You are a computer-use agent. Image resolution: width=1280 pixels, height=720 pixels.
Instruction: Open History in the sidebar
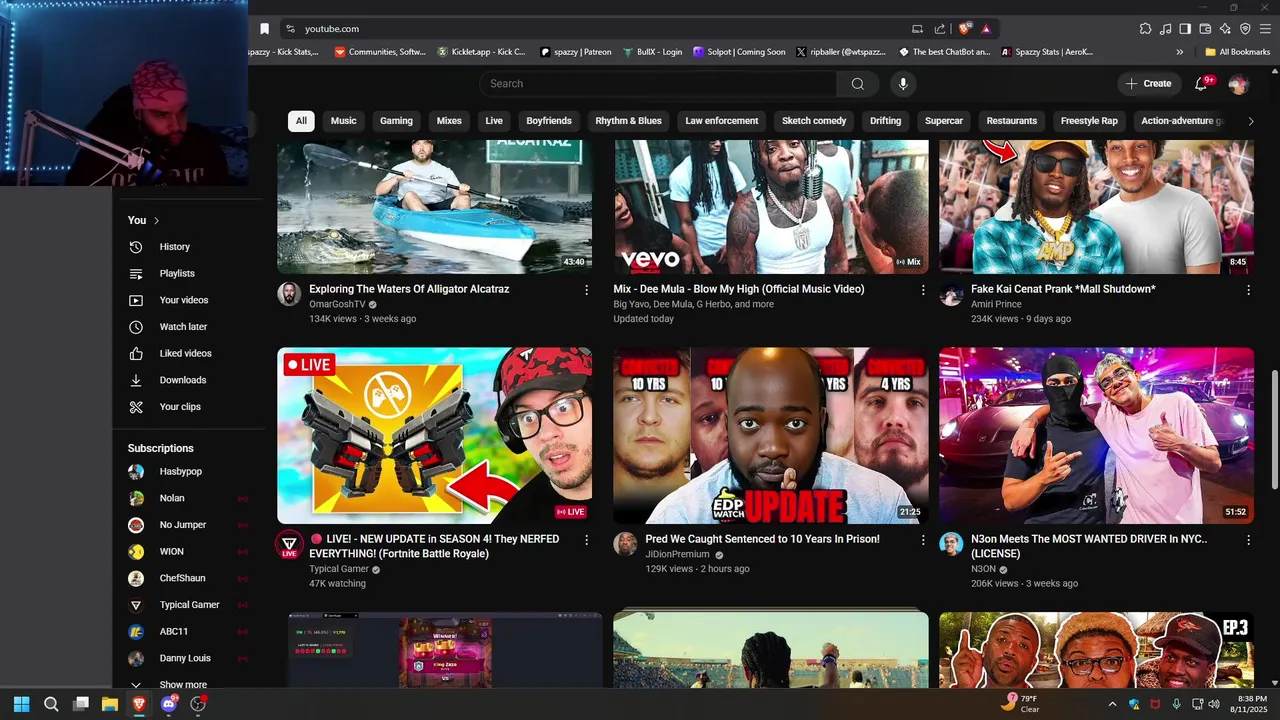pos(174,247)
